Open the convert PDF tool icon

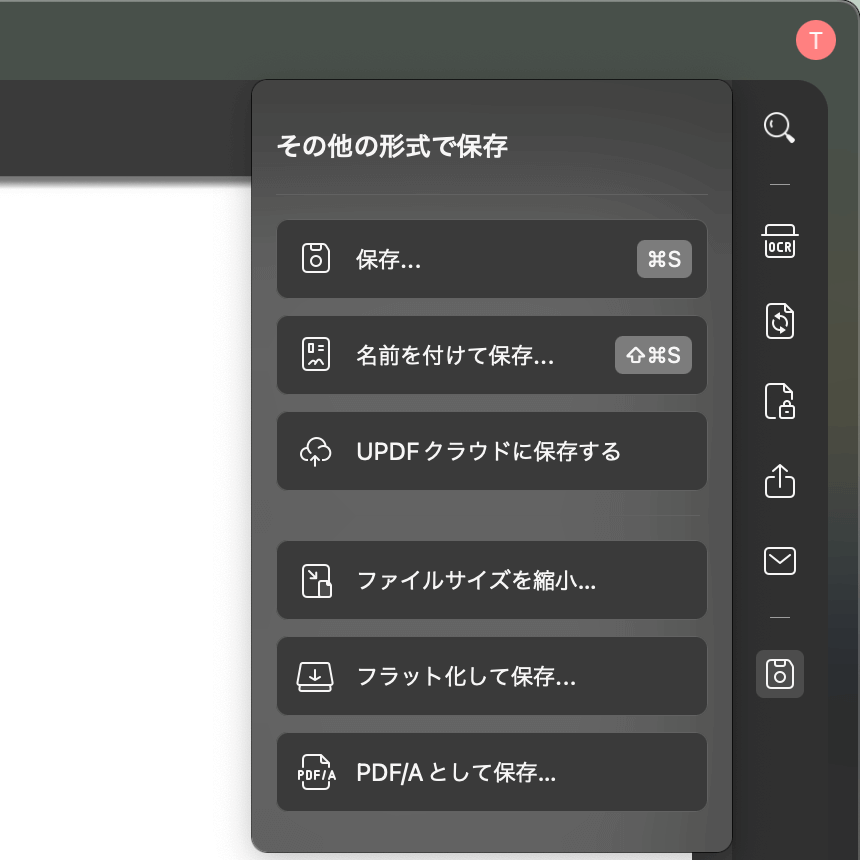[779, 321]
